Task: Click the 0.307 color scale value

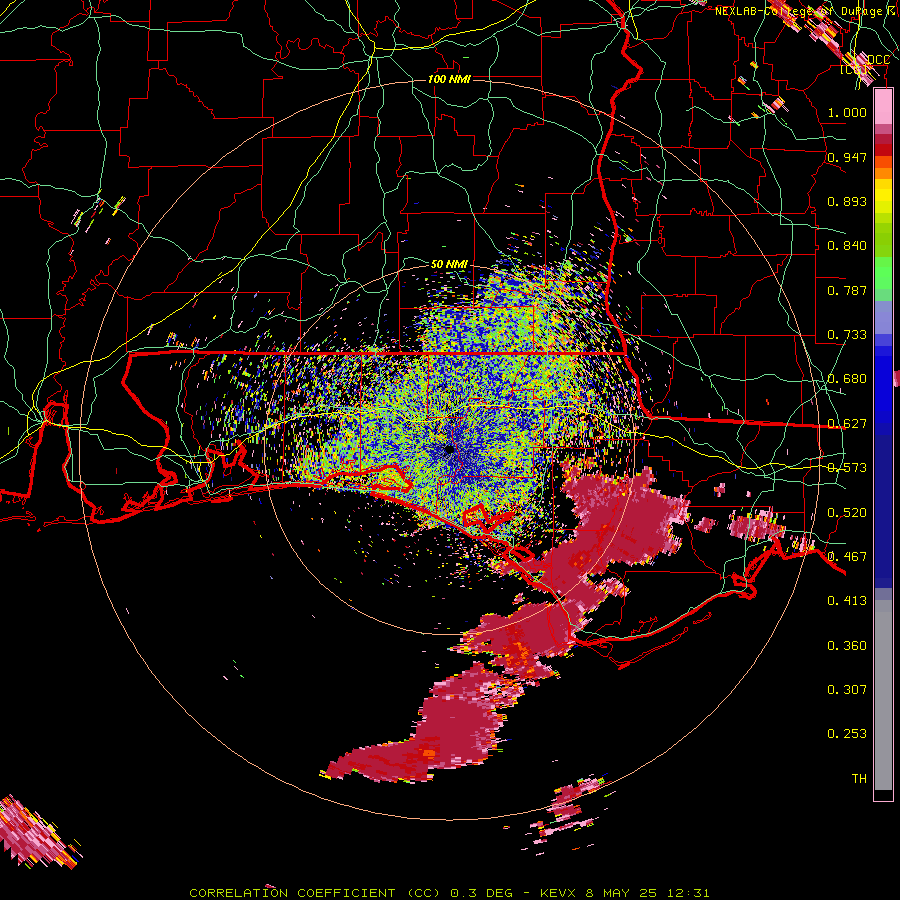Action: click(x=847, y=690)
